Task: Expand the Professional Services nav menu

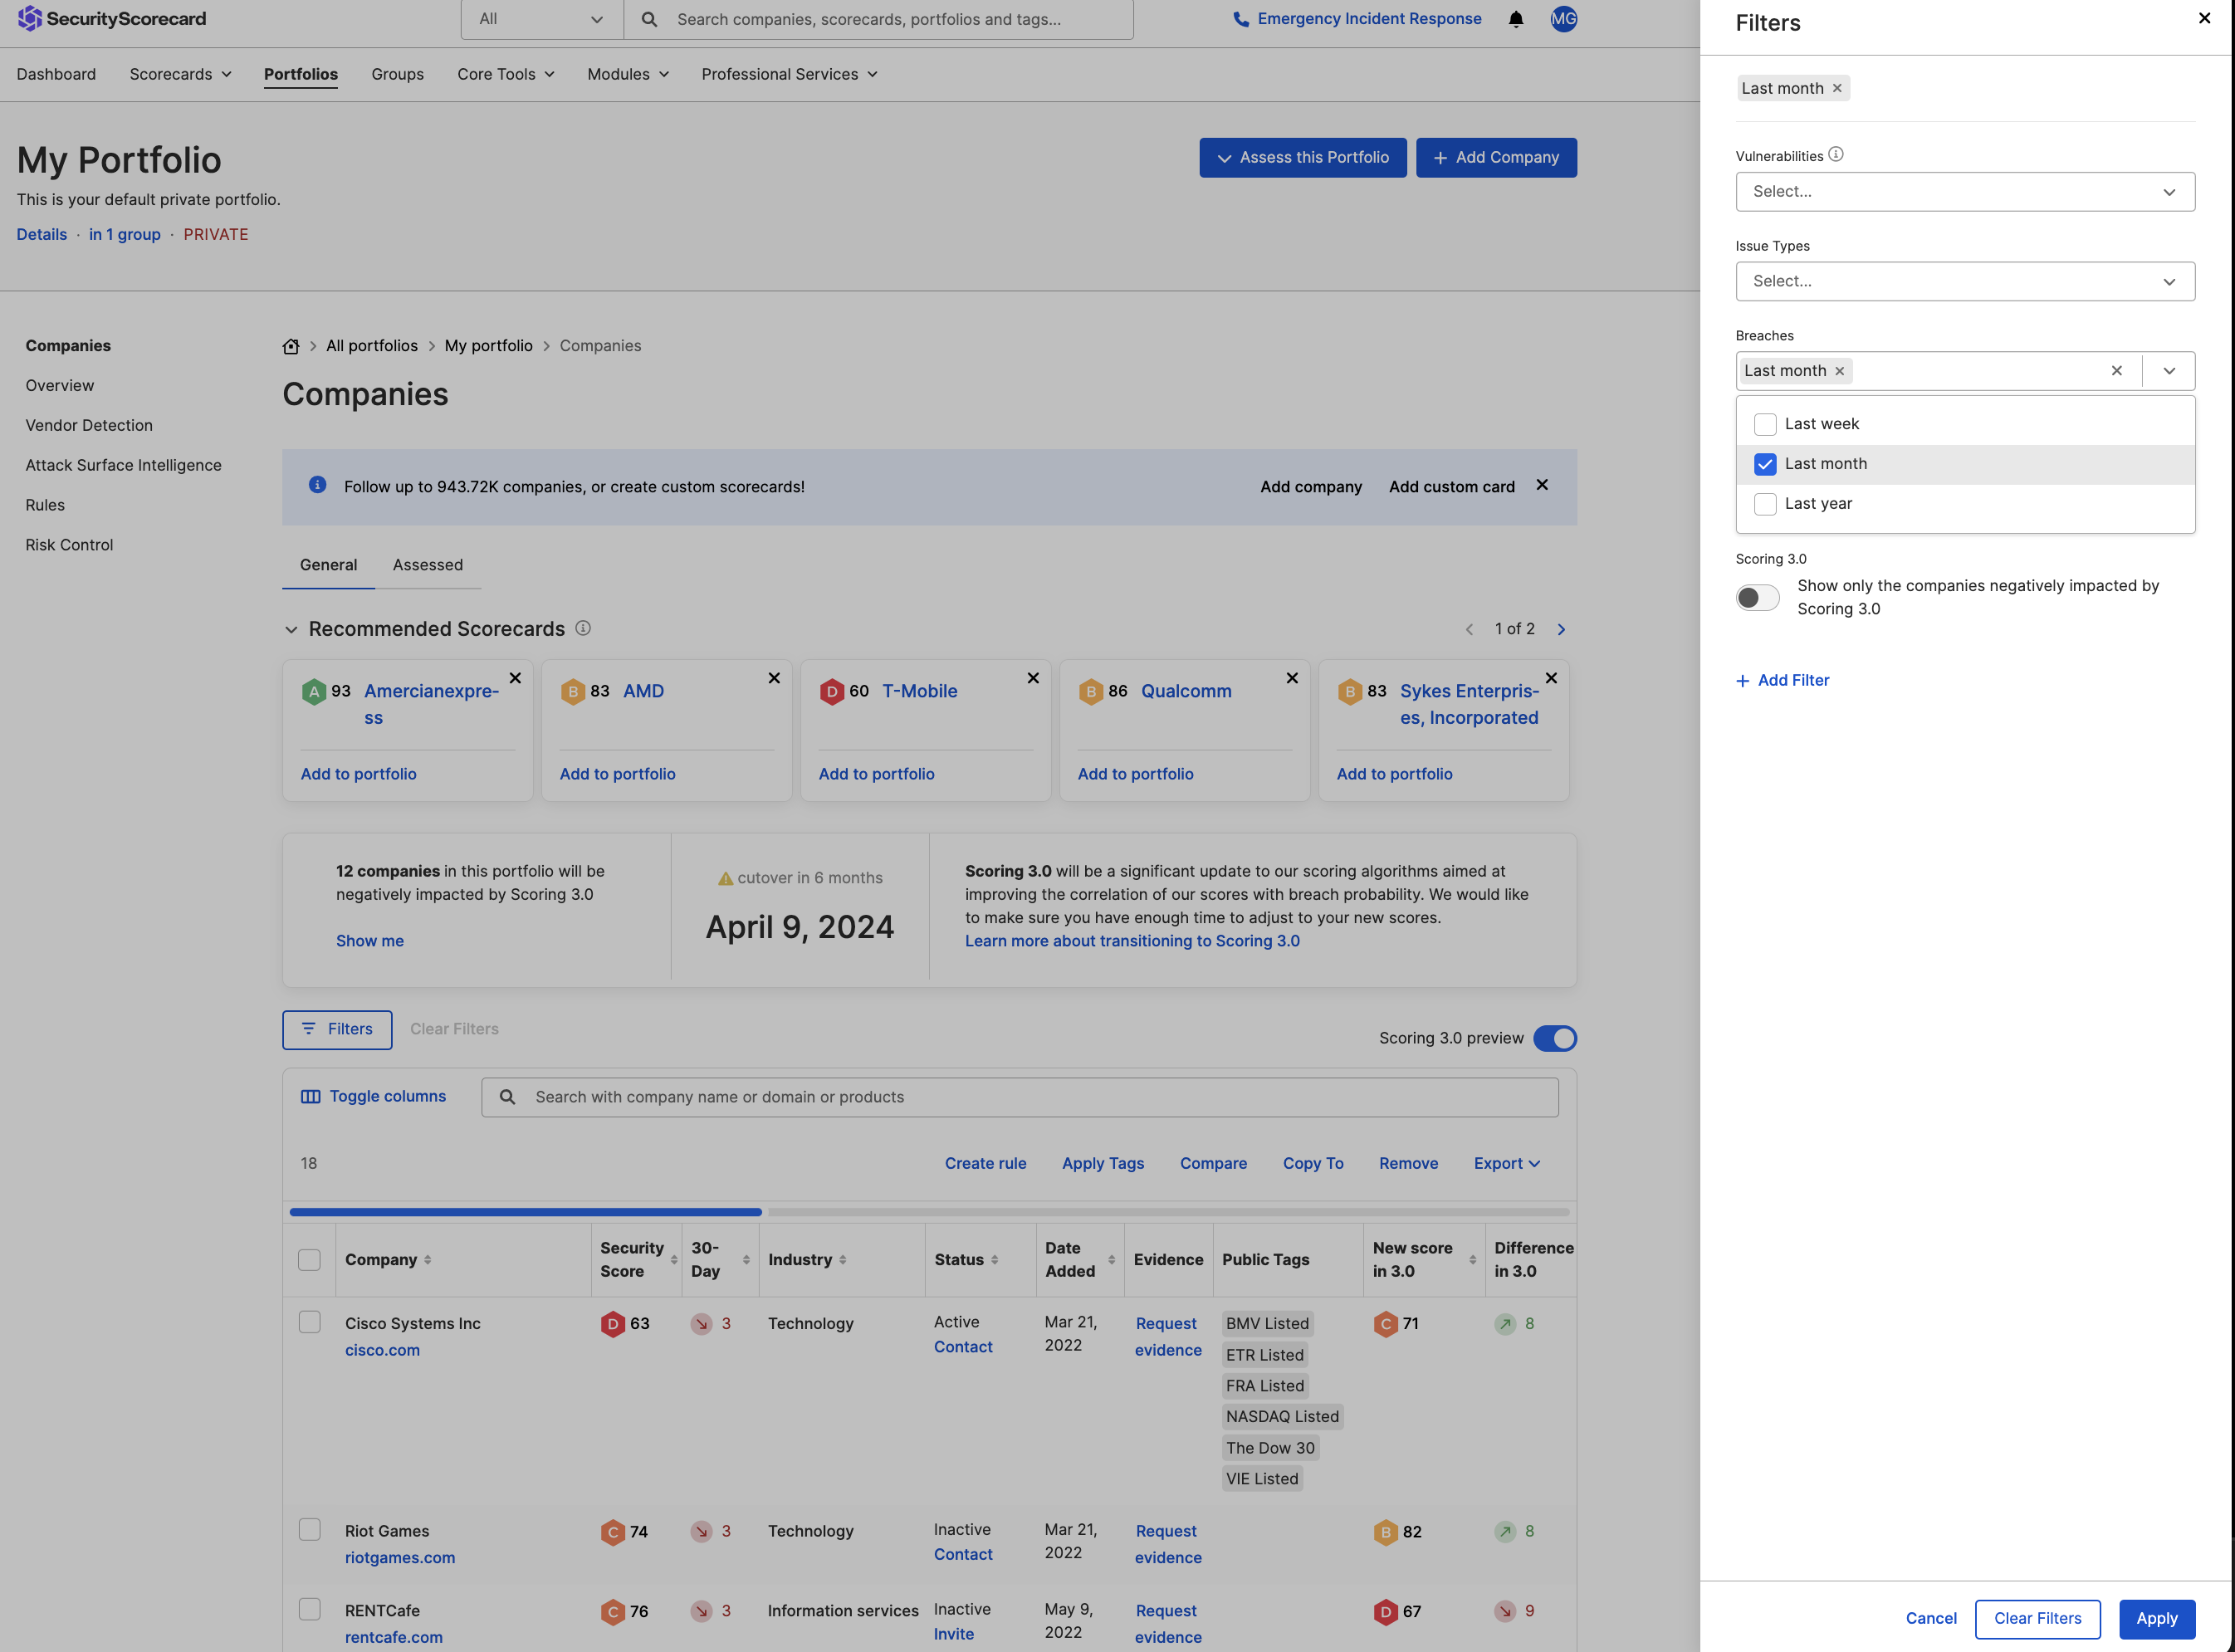Action: [x=789, y=74]
